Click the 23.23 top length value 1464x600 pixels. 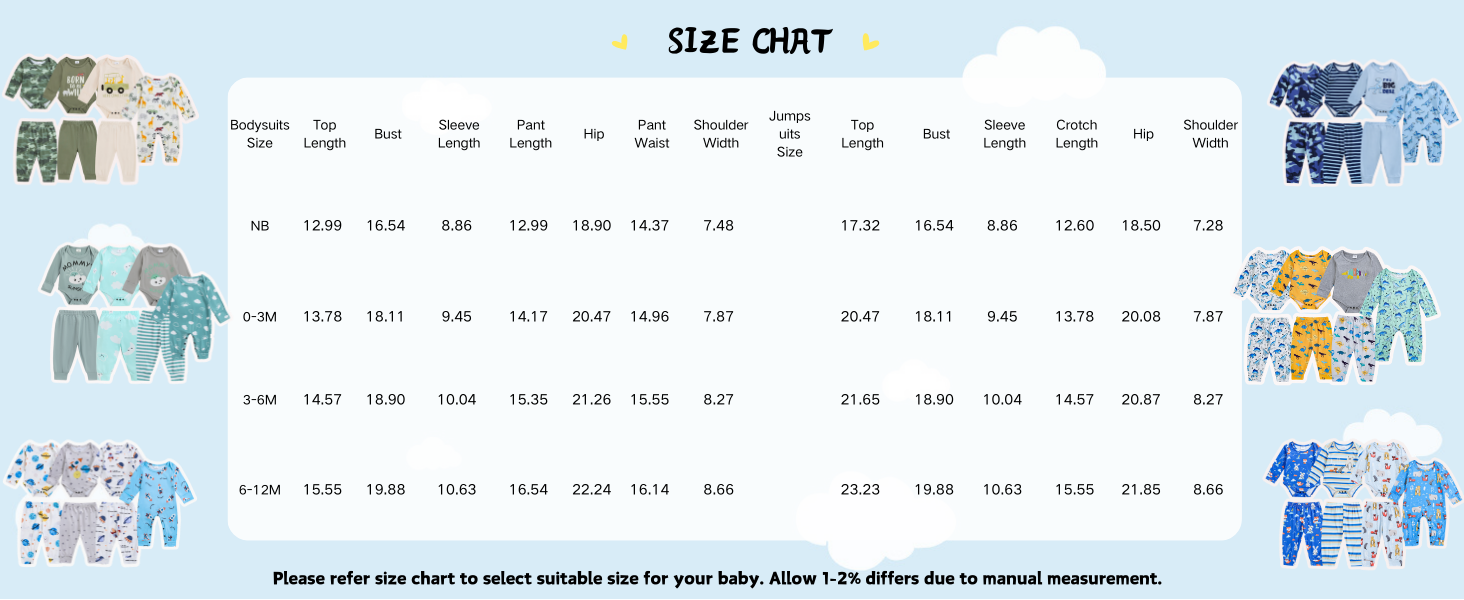point(860,489)
